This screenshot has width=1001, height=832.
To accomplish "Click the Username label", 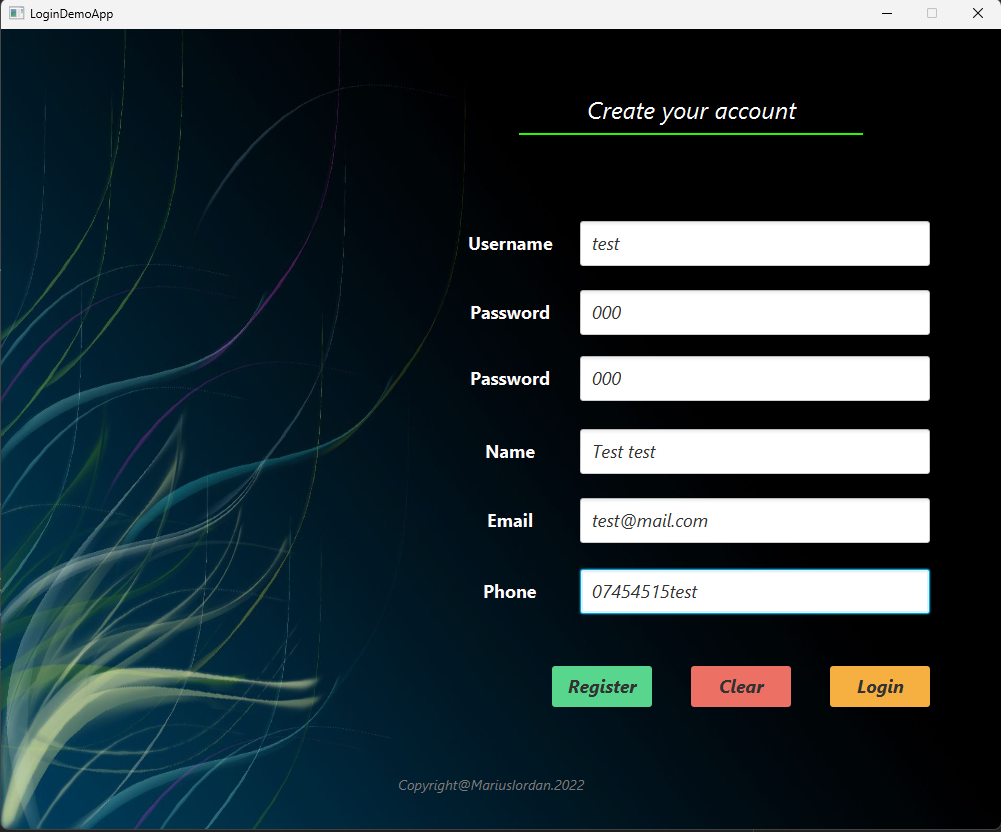I will (510, 243).
